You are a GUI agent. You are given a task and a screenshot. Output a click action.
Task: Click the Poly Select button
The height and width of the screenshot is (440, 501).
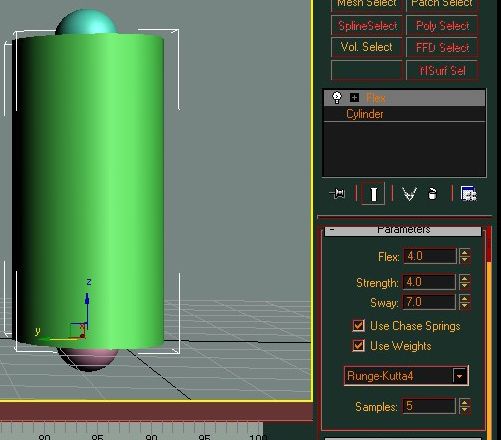pos(442,26)
